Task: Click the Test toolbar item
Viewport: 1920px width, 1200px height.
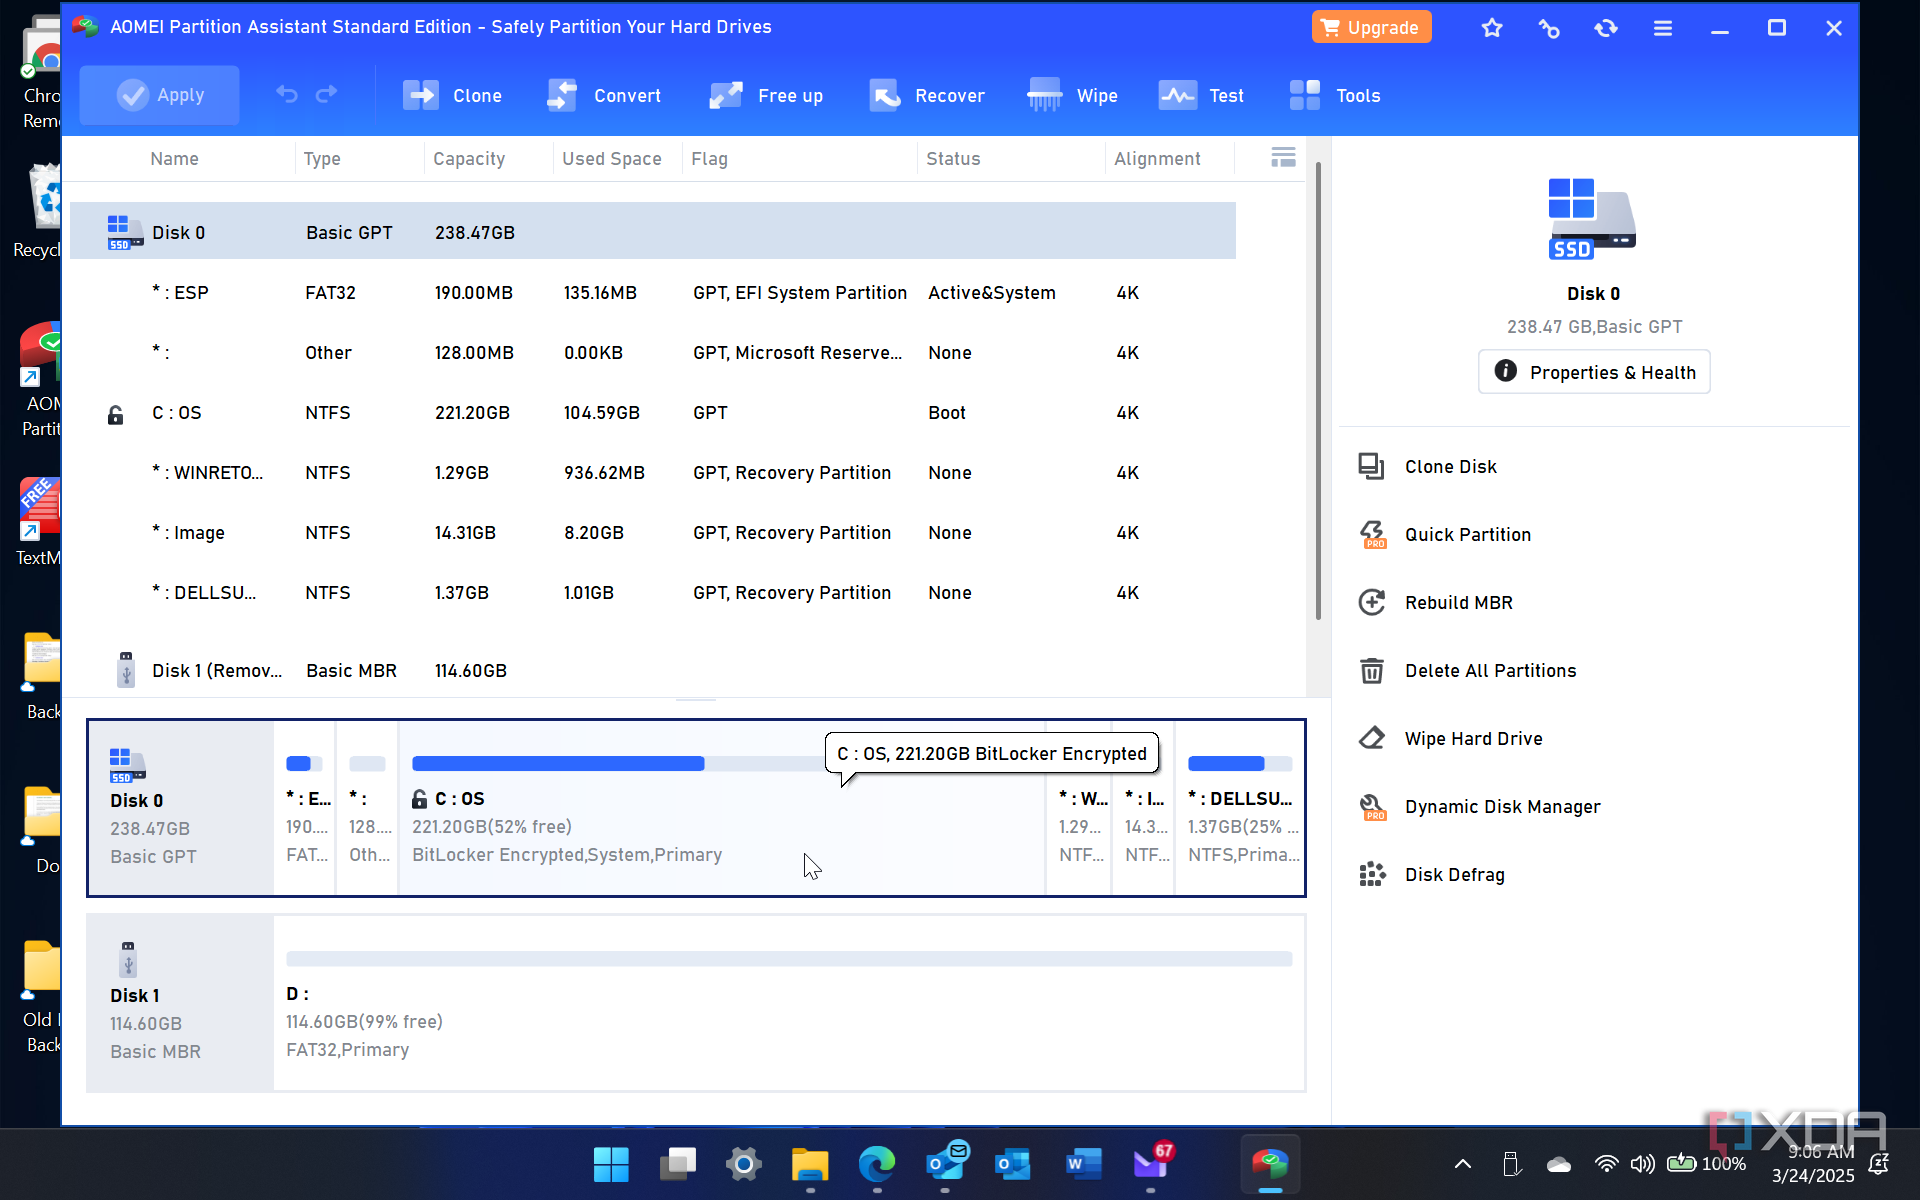Action: pos(1201,95)
